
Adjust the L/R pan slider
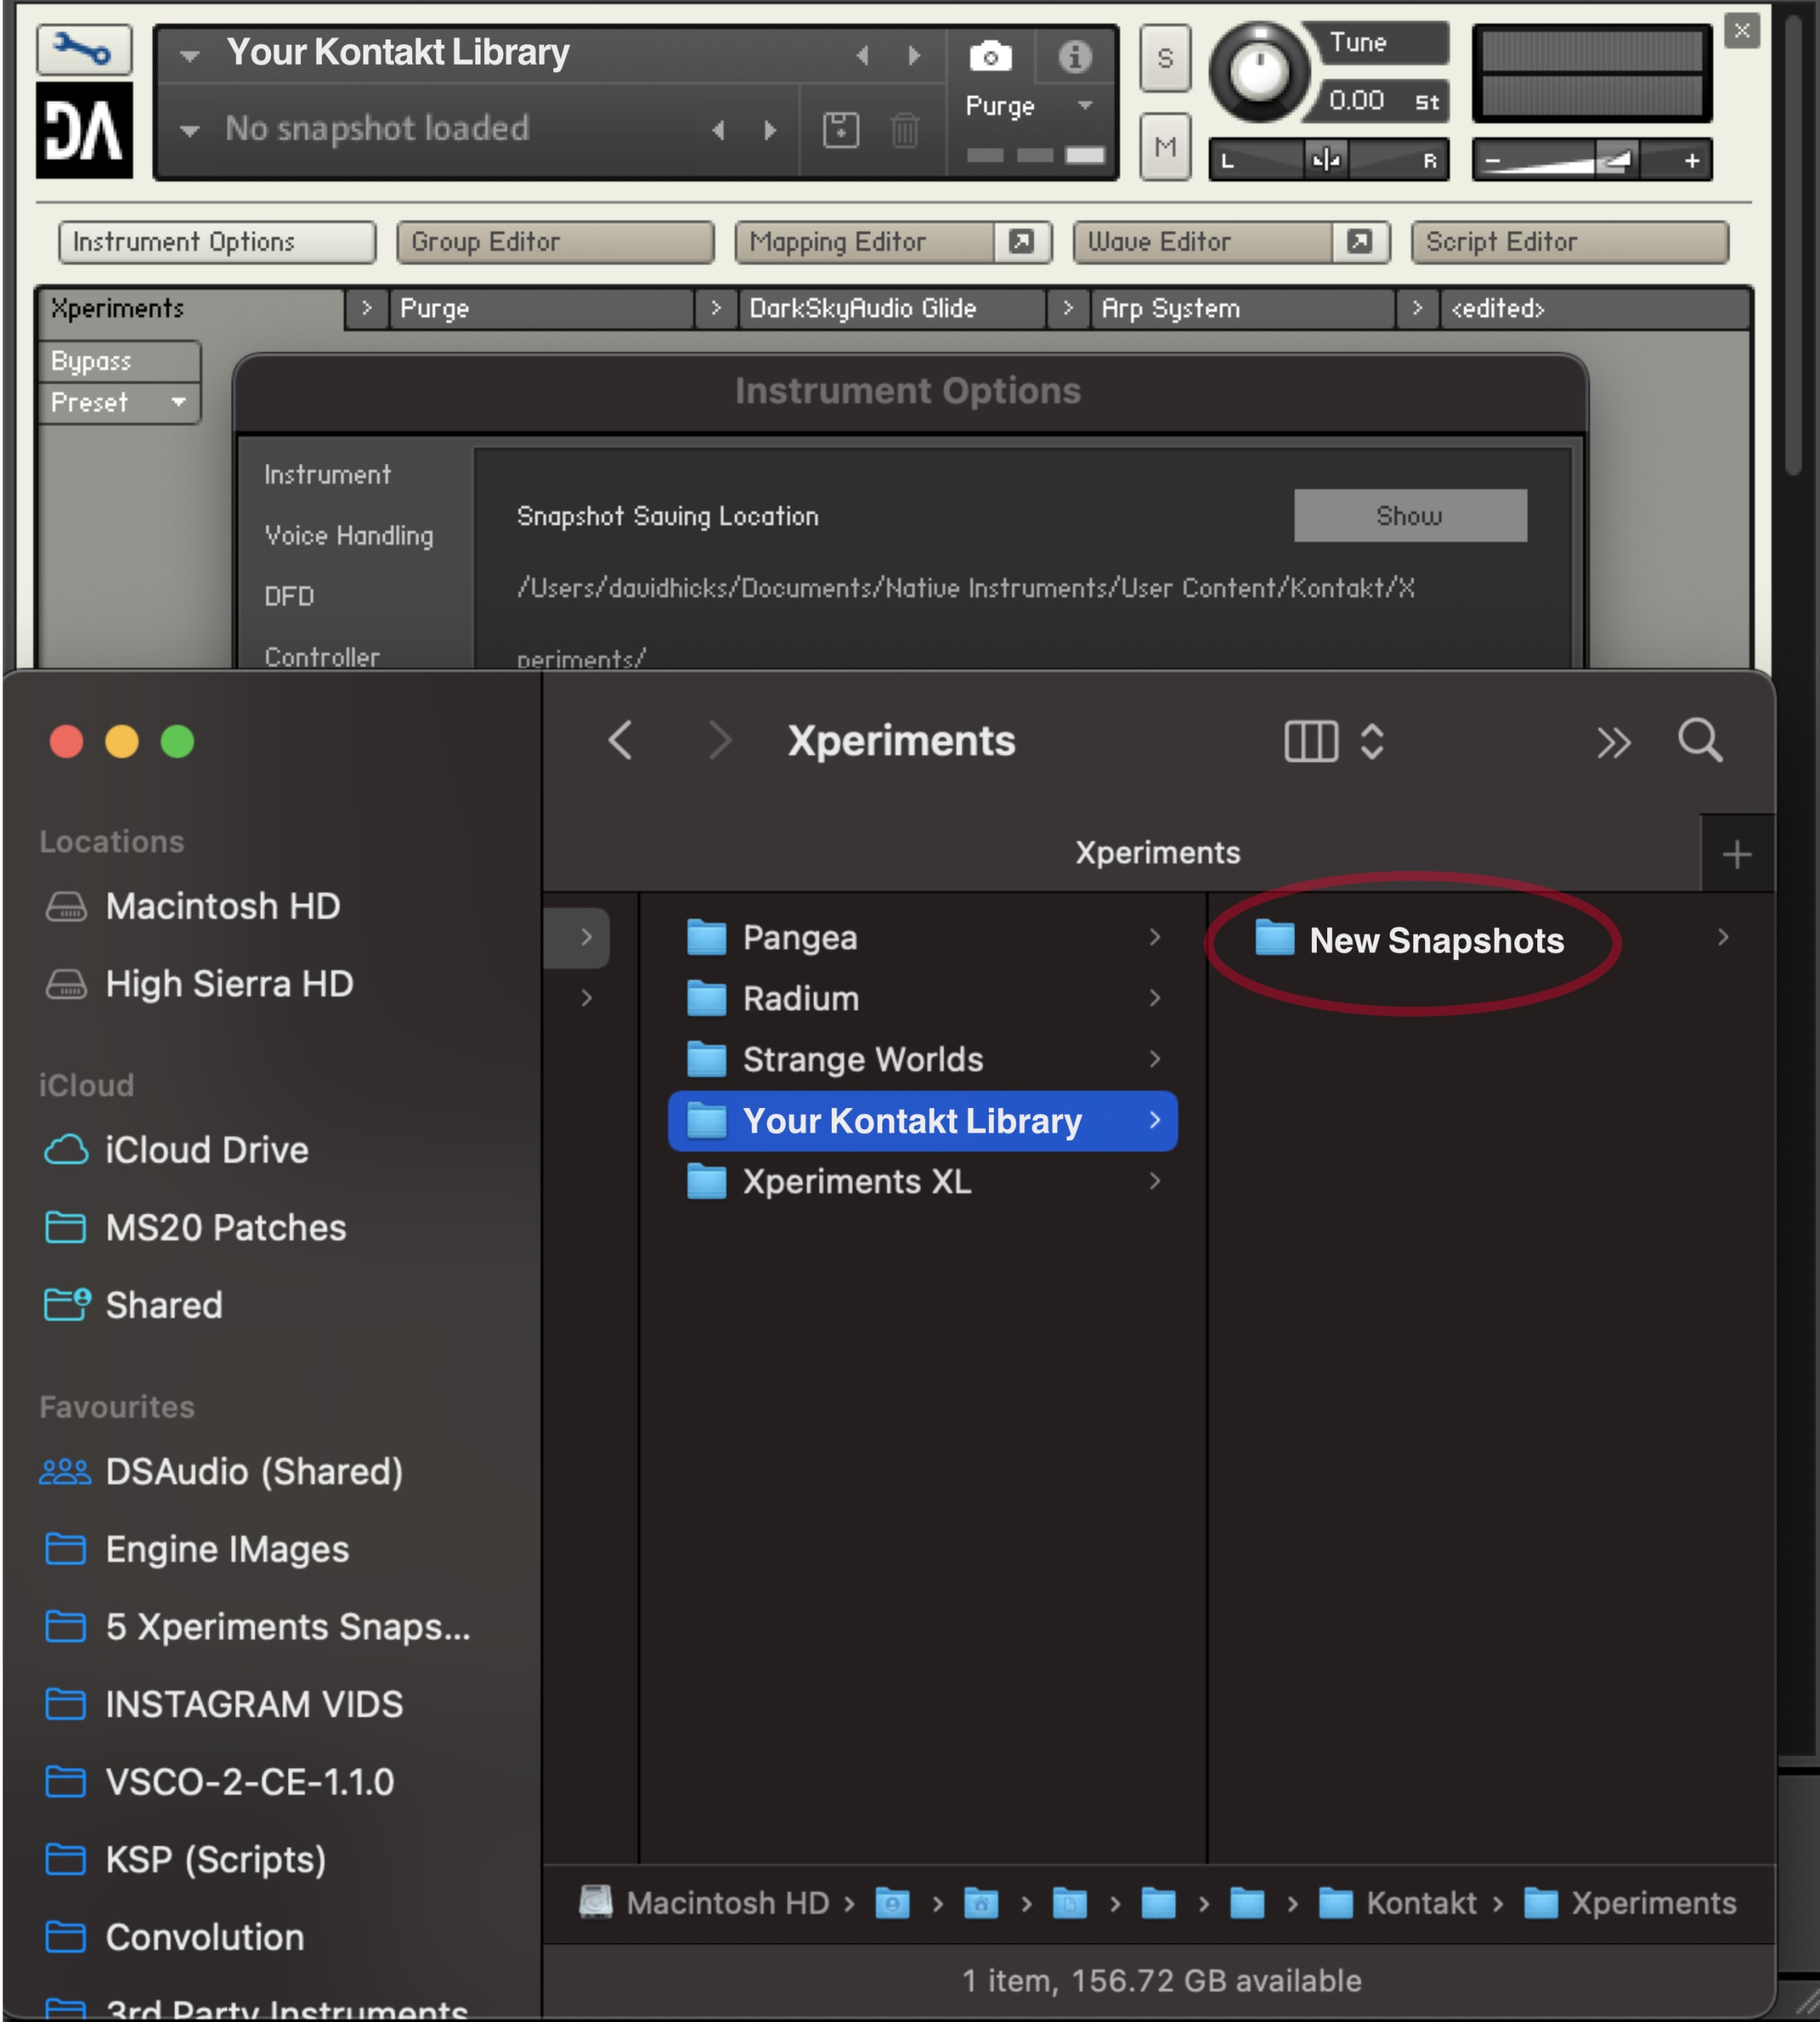(1329, 160)
